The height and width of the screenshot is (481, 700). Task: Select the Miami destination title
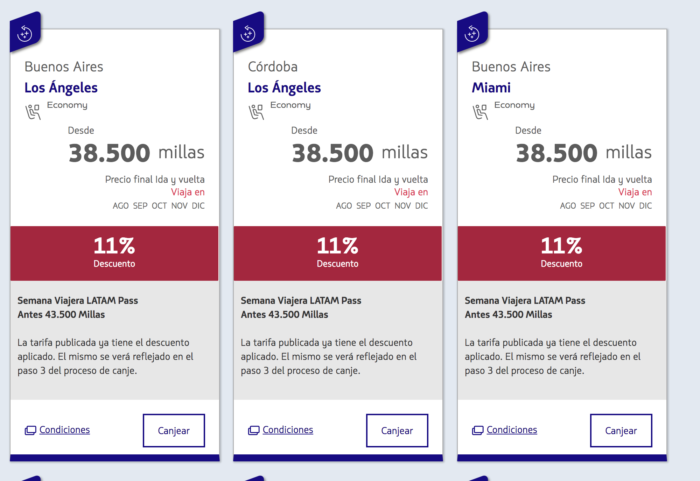click(x=491, y=88)
